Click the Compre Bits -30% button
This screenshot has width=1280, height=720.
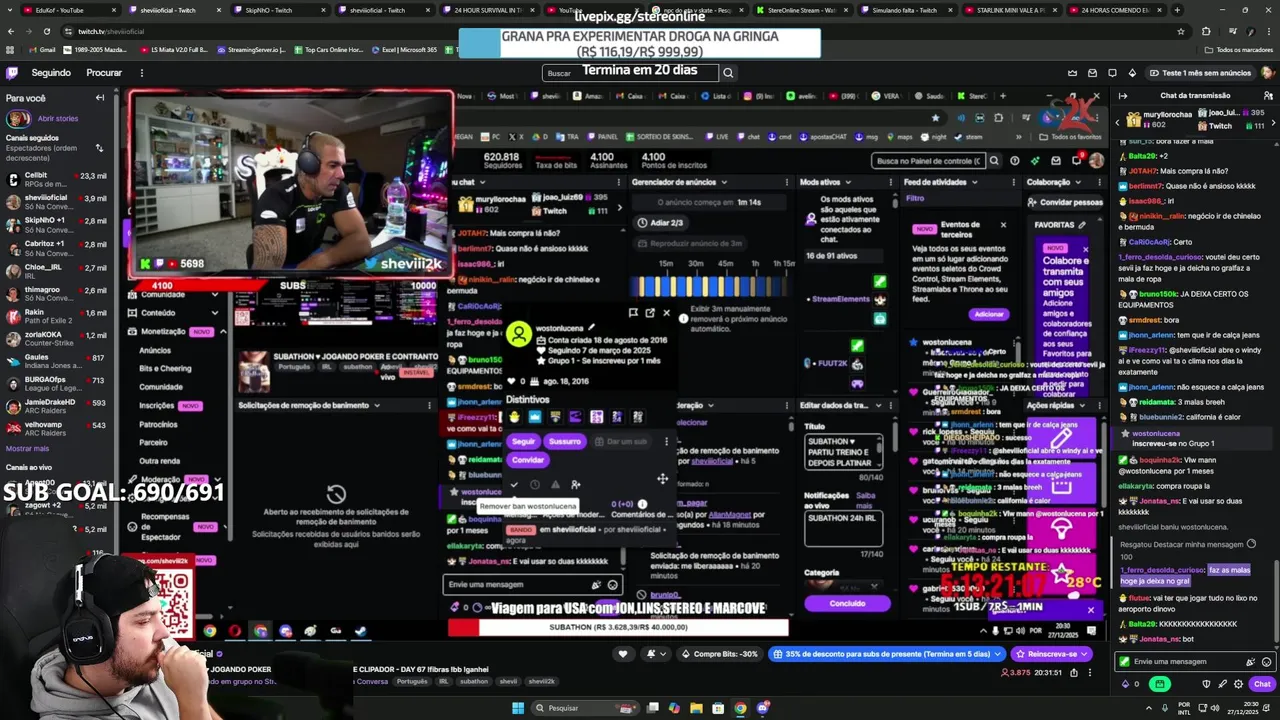pyautogui.click(x=720, y=654)
